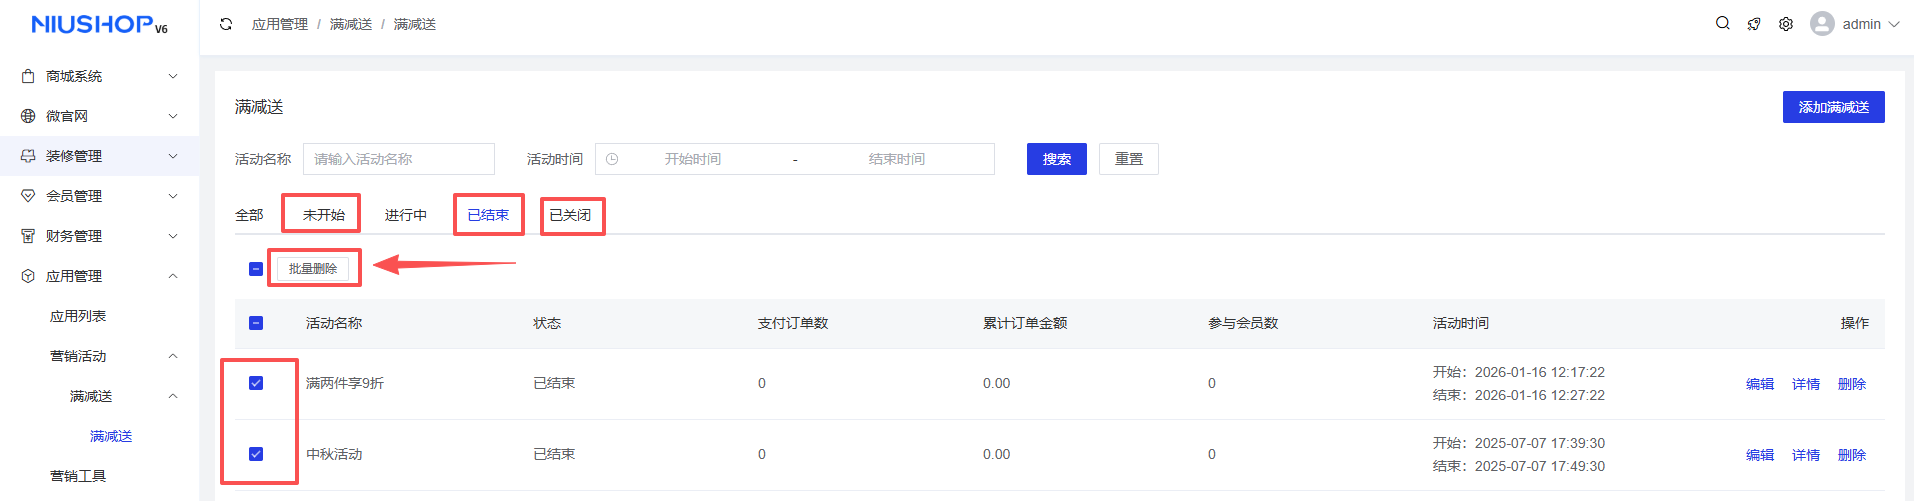Screen dimensions: 1914x501
Task: Open the search magnifier icon
Action: [x=1722, y=23]
